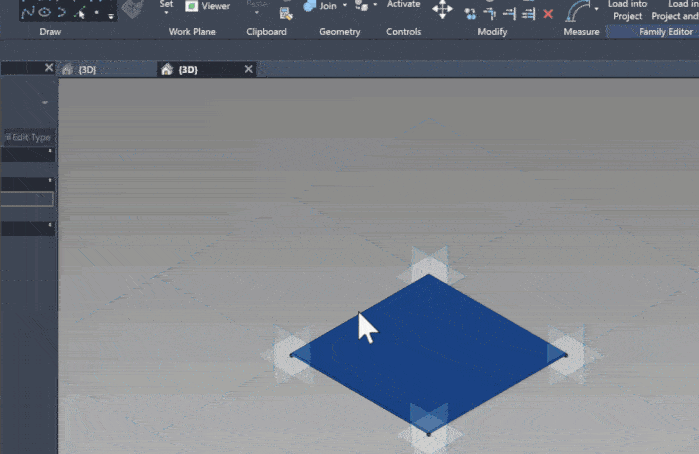Select Trim/Extend to Corner tool

[490, 14]
